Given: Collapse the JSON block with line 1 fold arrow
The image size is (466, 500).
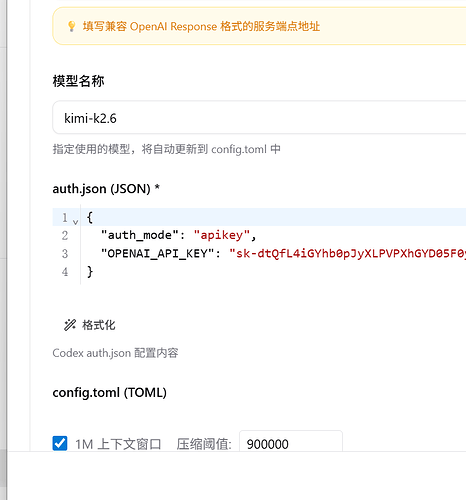Looking at the screenshot, I should pos(76,221).
